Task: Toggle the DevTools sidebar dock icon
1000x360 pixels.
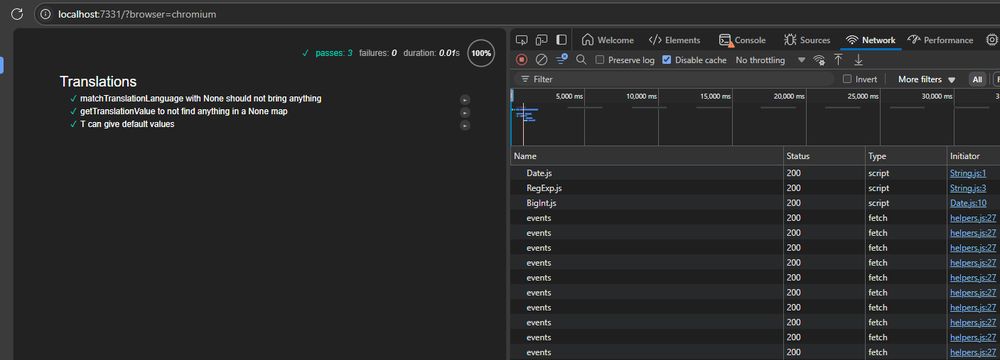Action: (x=561, y=40)
